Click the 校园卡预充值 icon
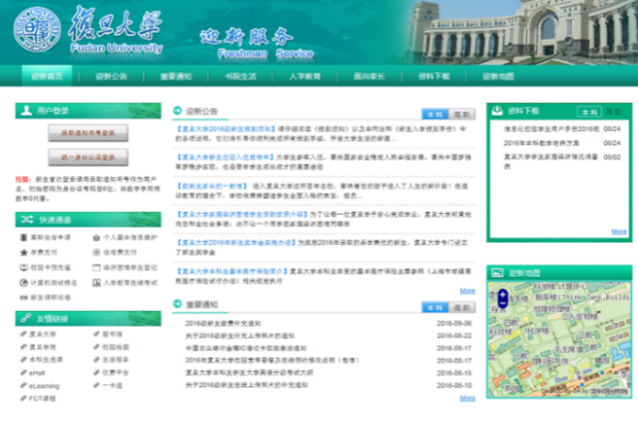 23,268
